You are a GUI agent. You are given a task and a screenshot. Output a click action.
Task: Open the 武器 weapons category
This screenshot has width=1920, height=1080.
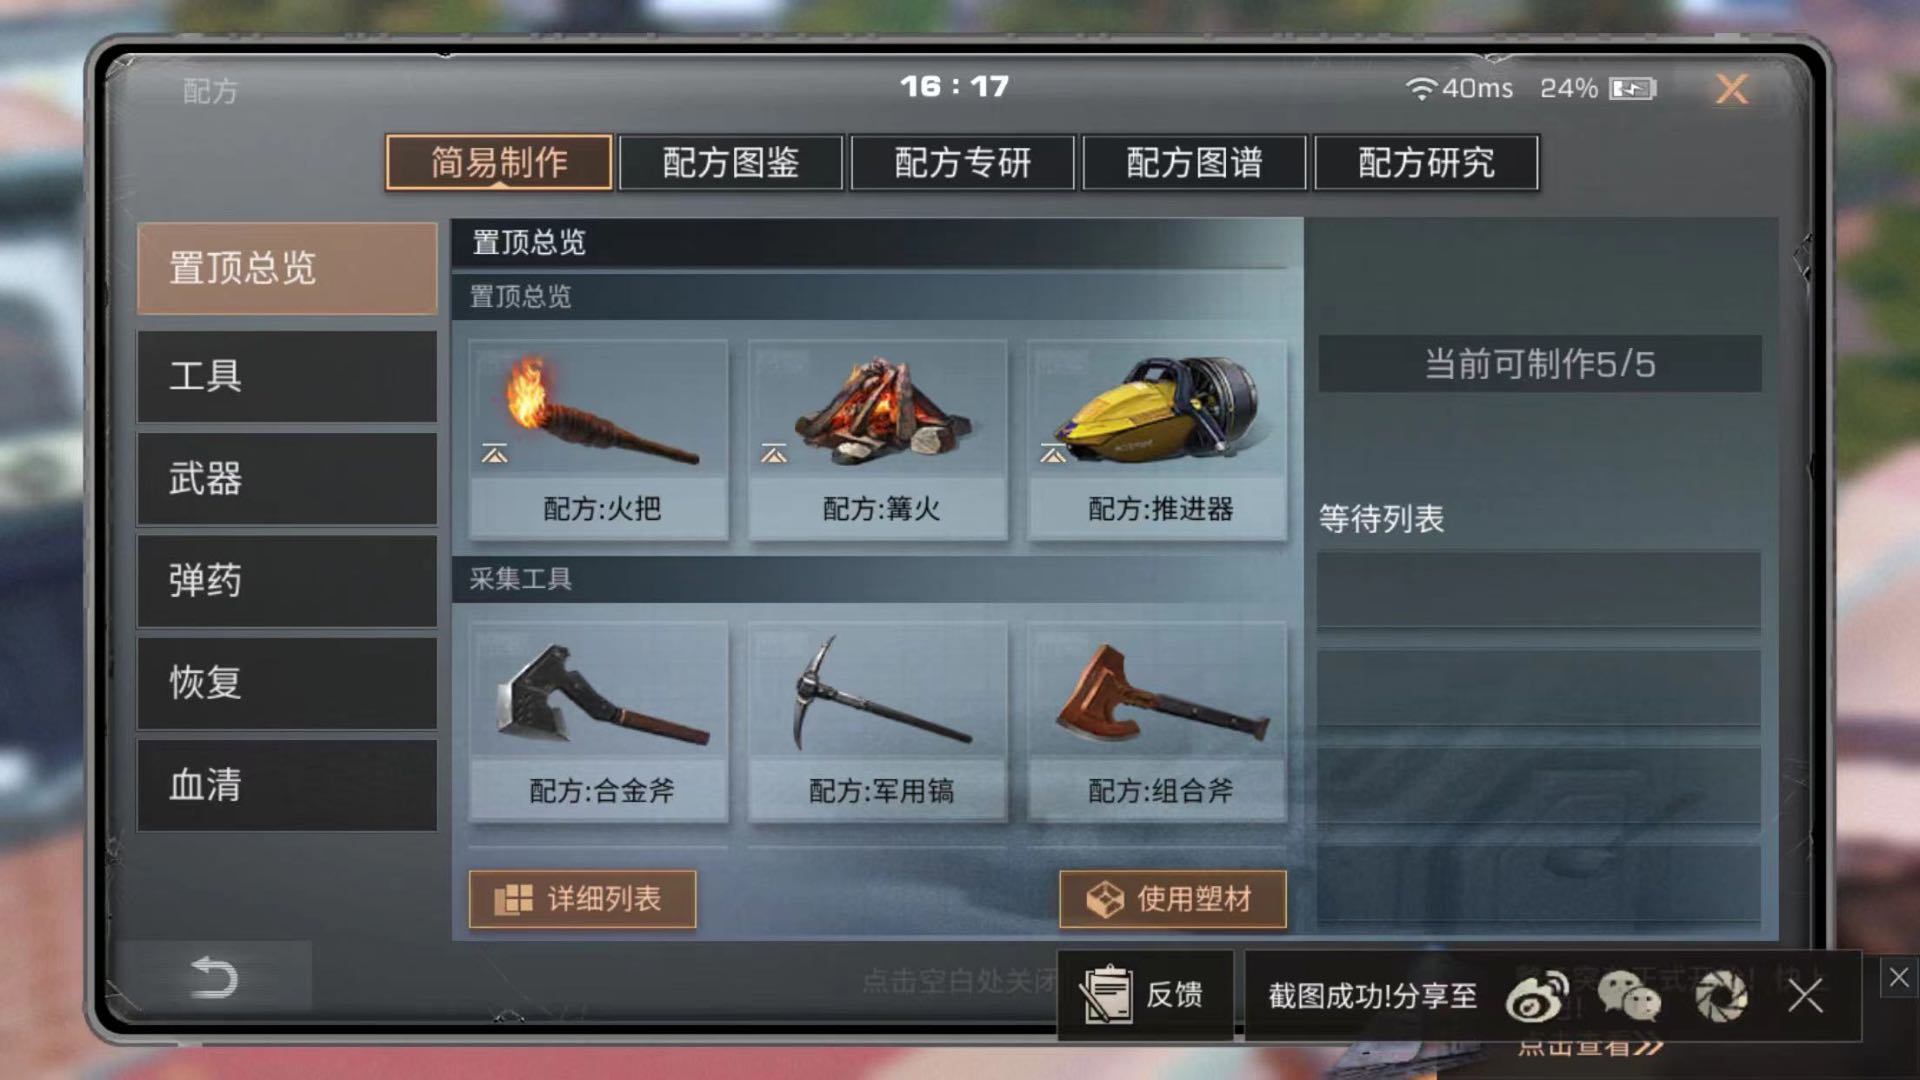coord(287,479)
